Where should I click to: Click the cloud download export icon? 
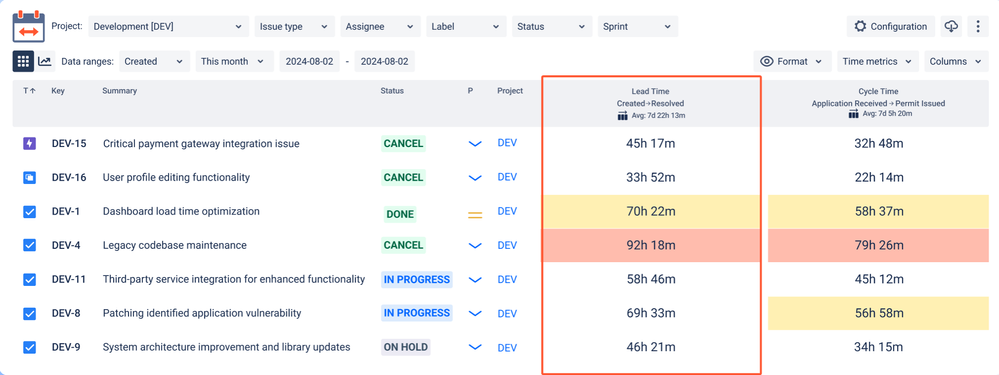click(951, 26)
